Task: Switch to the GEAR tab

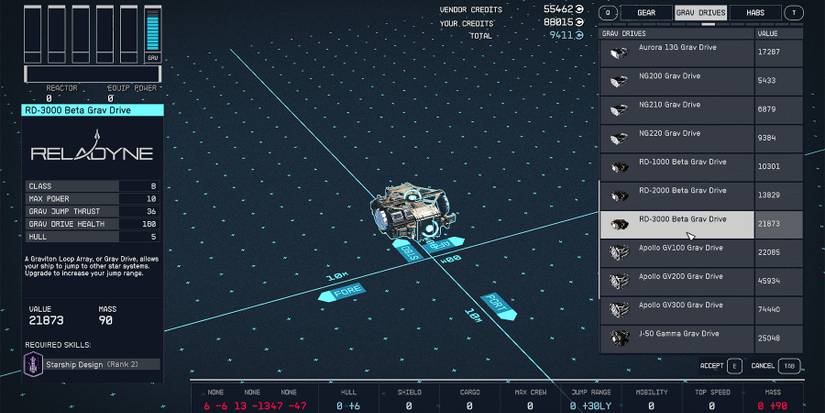Action: (x=646, y=13)
